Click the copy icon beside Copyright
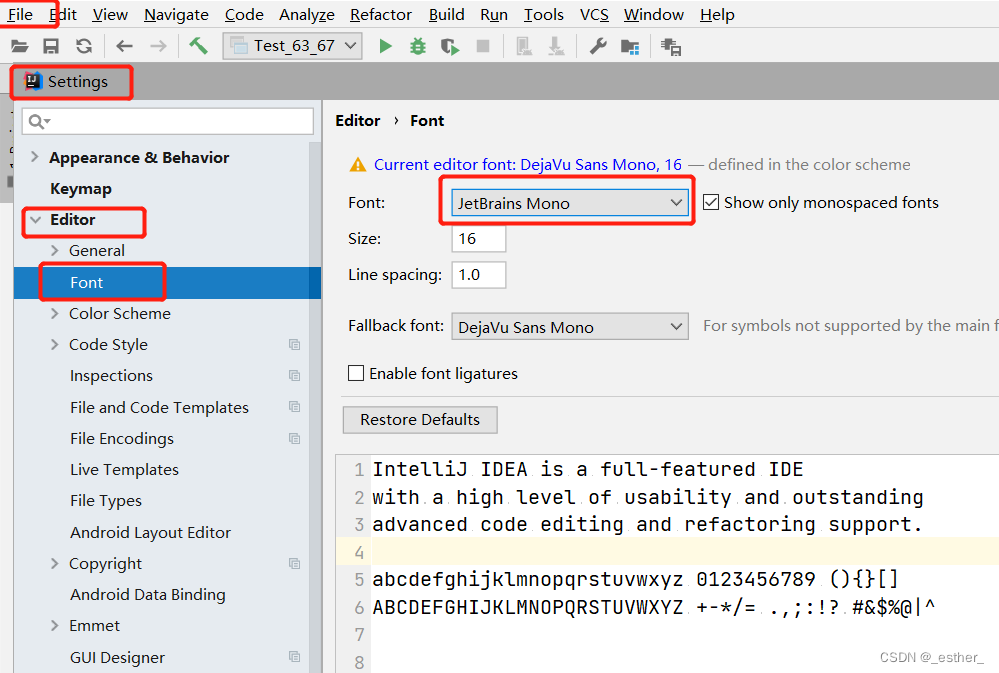 tap(294, 563)
